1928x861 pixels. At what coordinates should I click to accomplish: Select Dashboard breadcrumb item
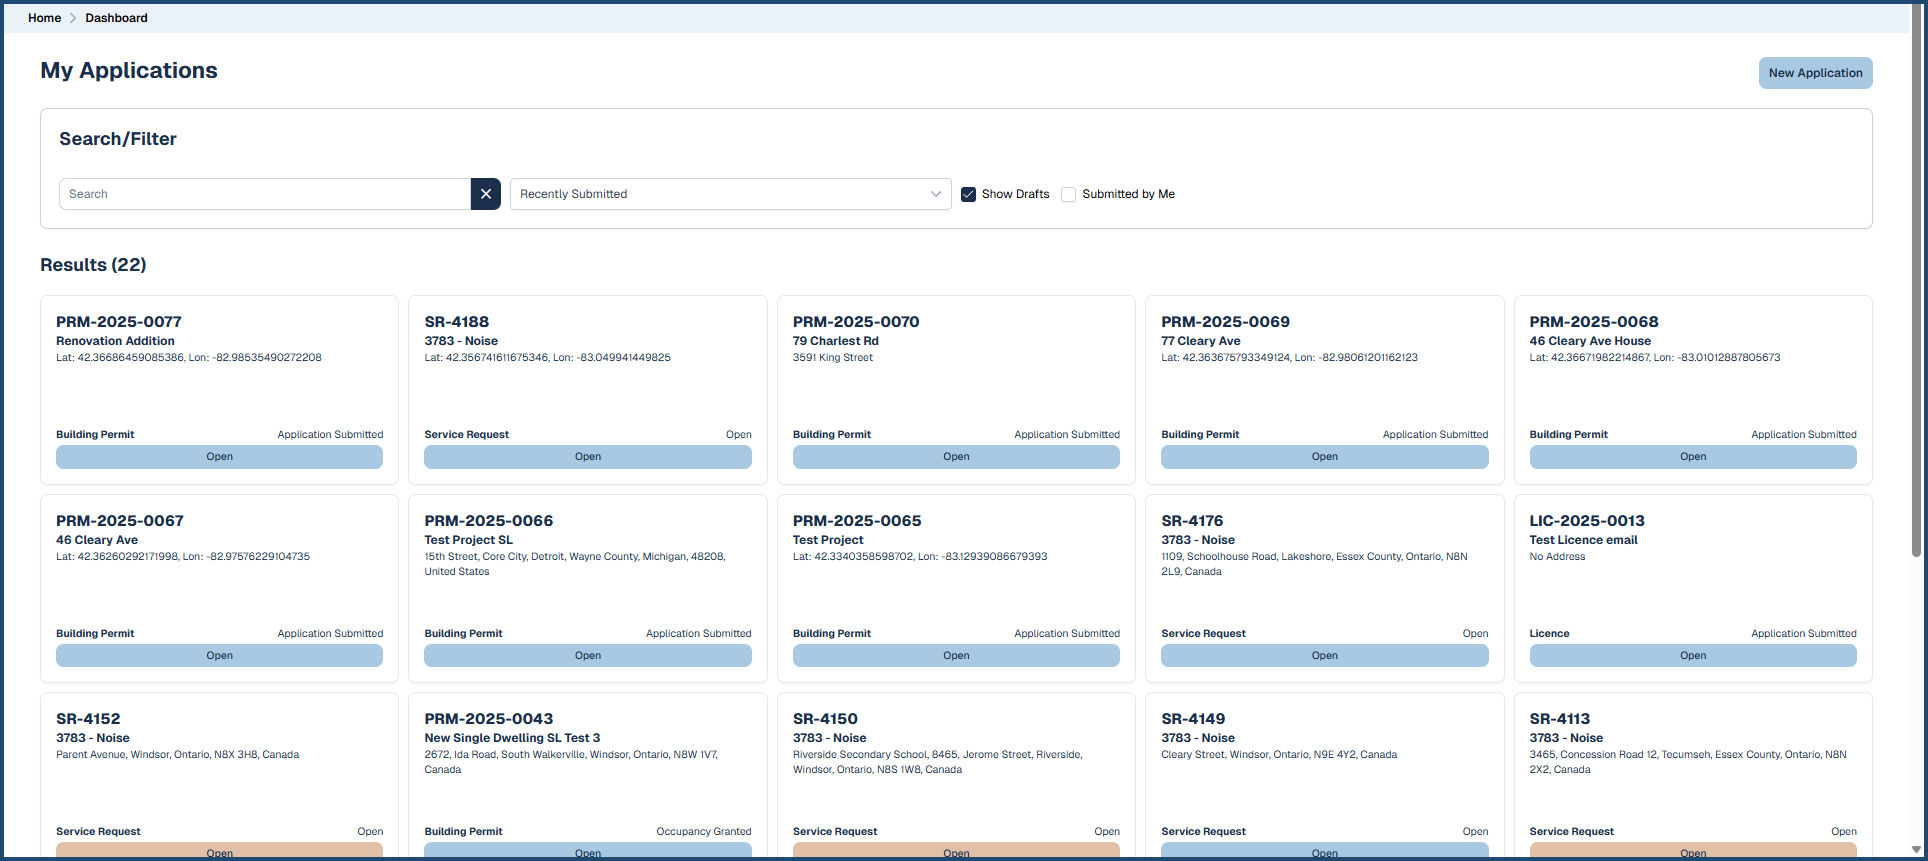(x=116, y=18)
